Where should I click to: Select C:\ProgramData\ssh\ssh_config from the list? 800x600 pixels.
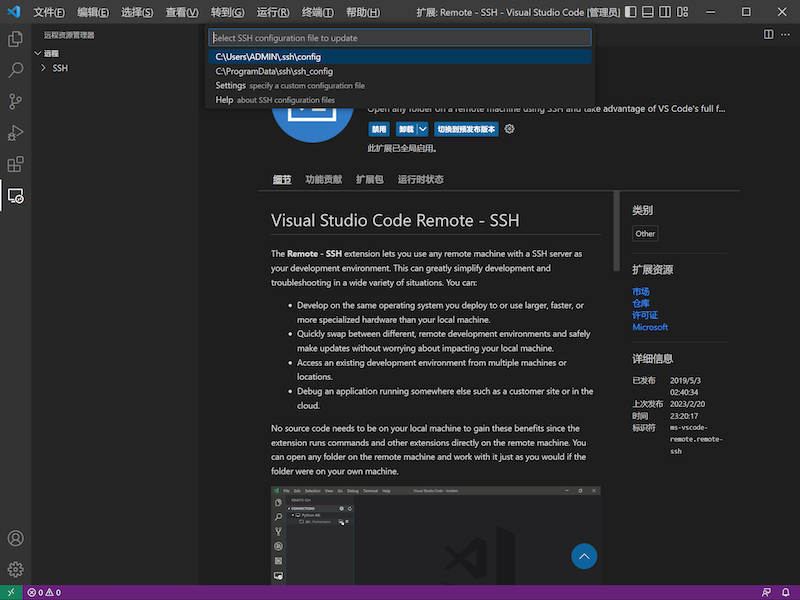click(291, 71)
